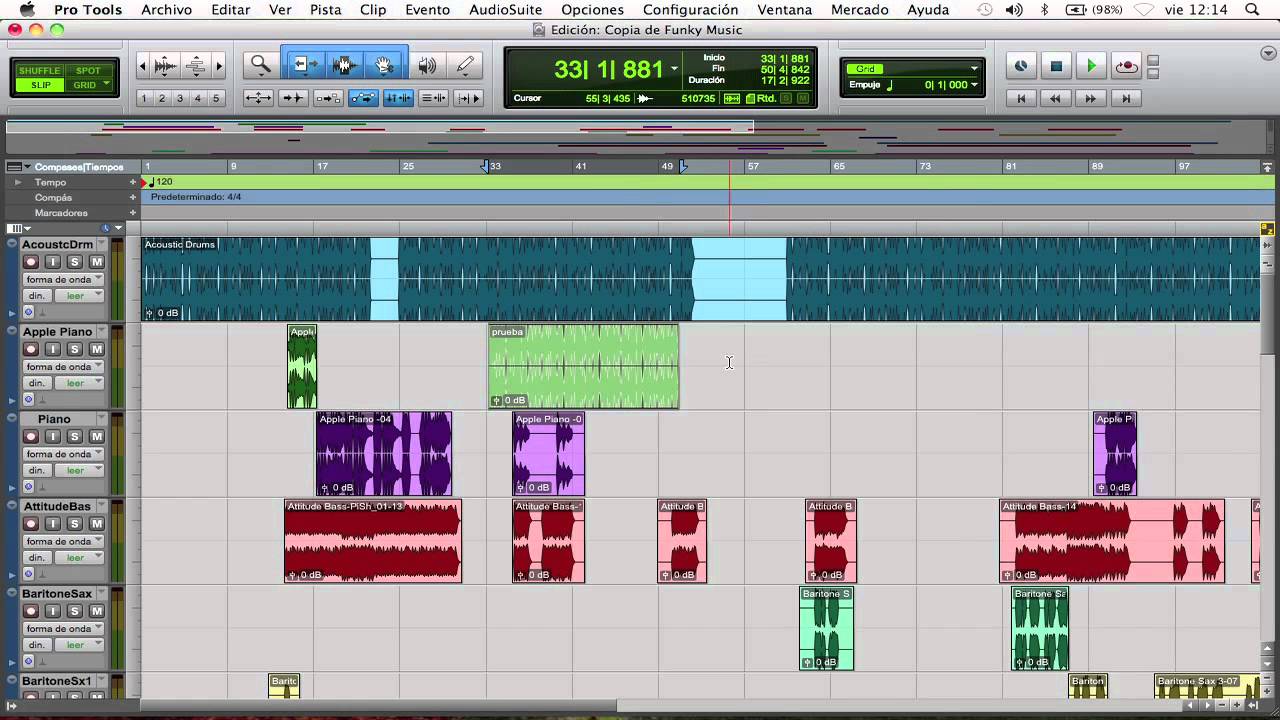Enable Shuffle edit mode
The width and height of the screenshot is (1280, 720).
click(x=40, y=71)
